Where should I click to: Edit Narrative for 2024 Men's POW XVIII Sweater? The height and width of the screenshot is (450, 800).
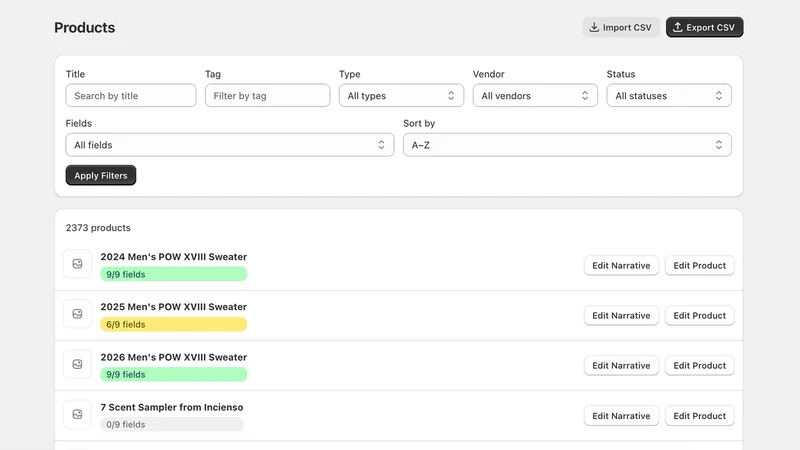click(x=621, y=265)
